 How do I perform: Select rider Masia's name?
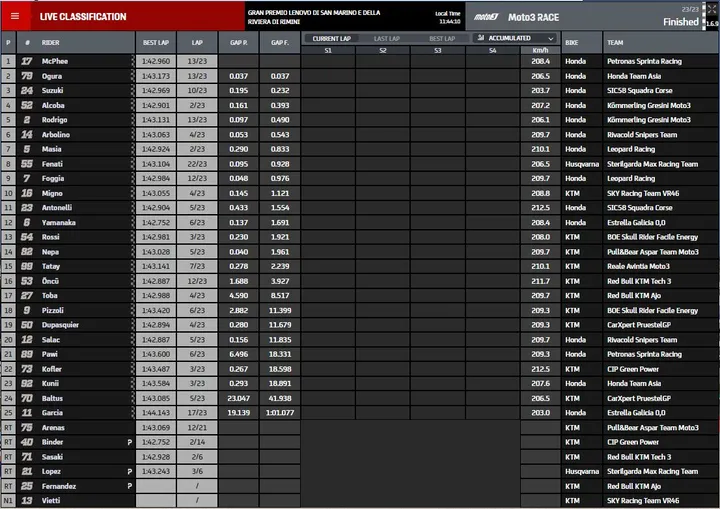coord(51,149)
